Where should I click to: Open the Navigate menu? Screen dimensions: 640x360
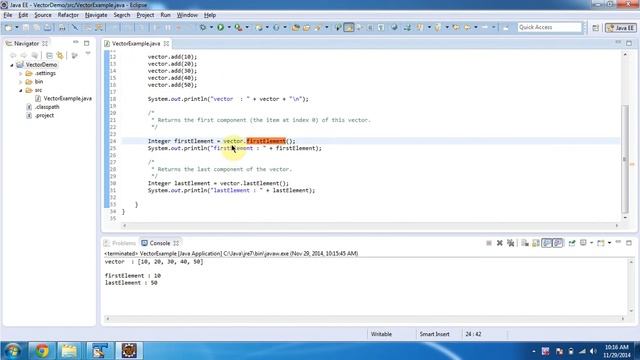click(x=96, y=15)
